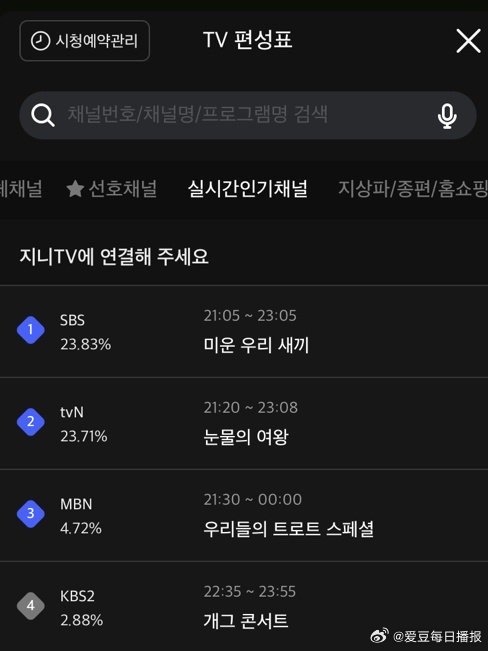Open the KBS2 개그 콘서트 entry

244,606
